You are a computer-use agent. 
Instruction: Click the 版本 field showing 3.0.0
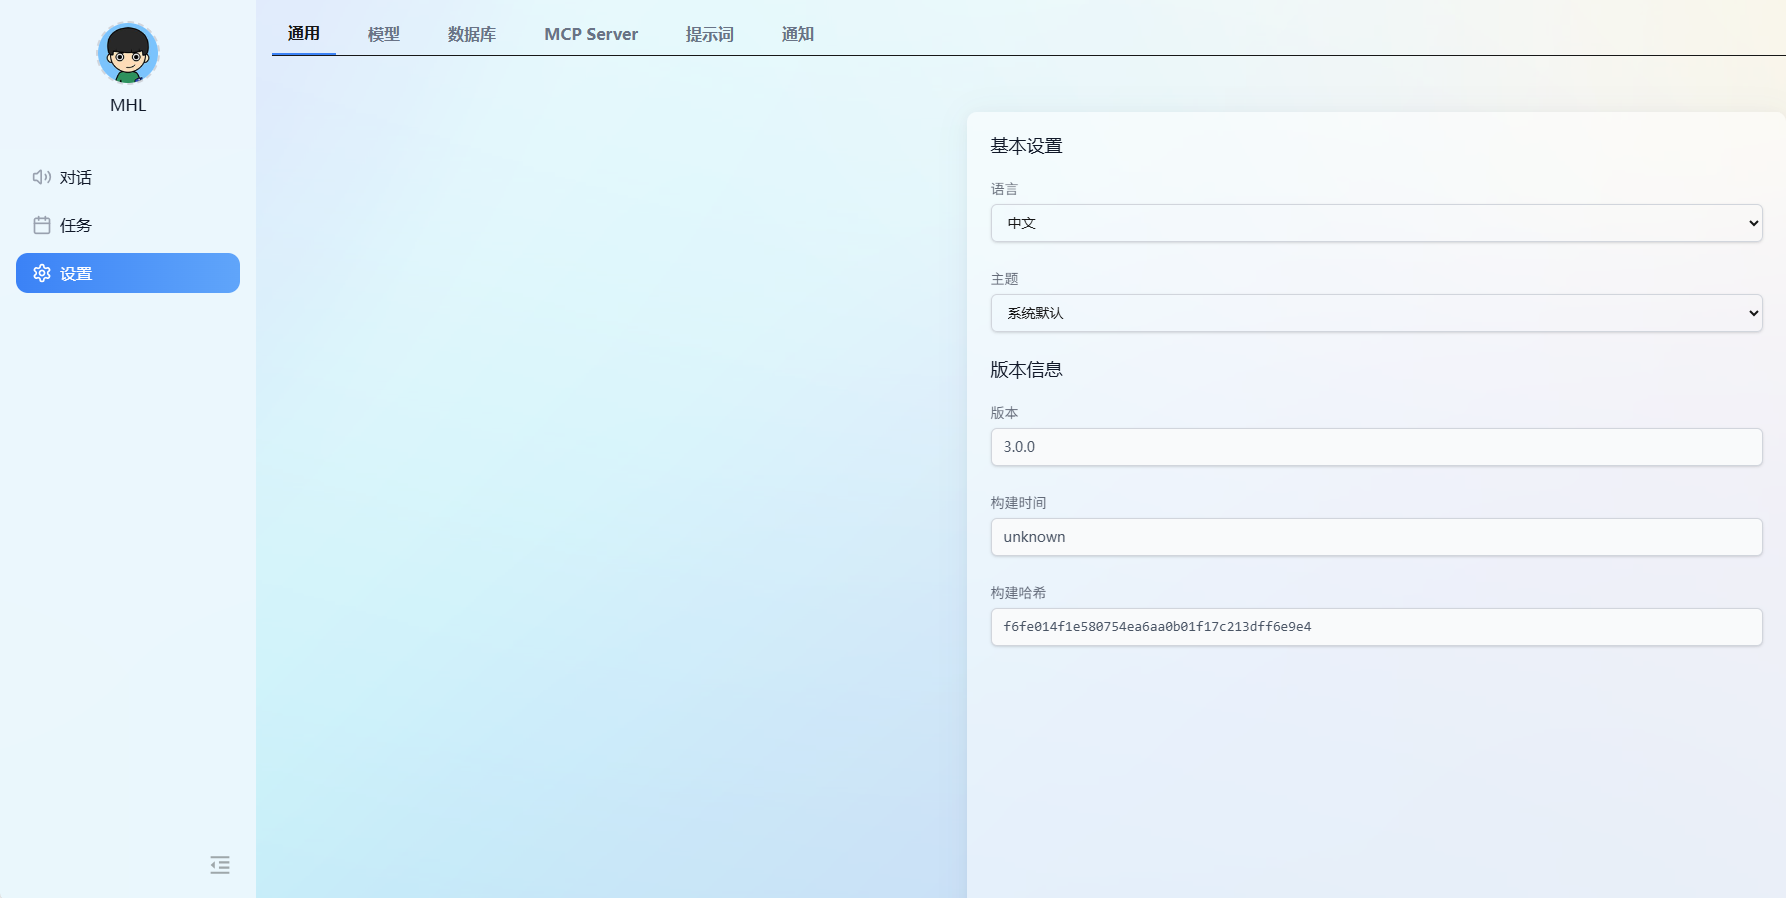point(1376,447)
